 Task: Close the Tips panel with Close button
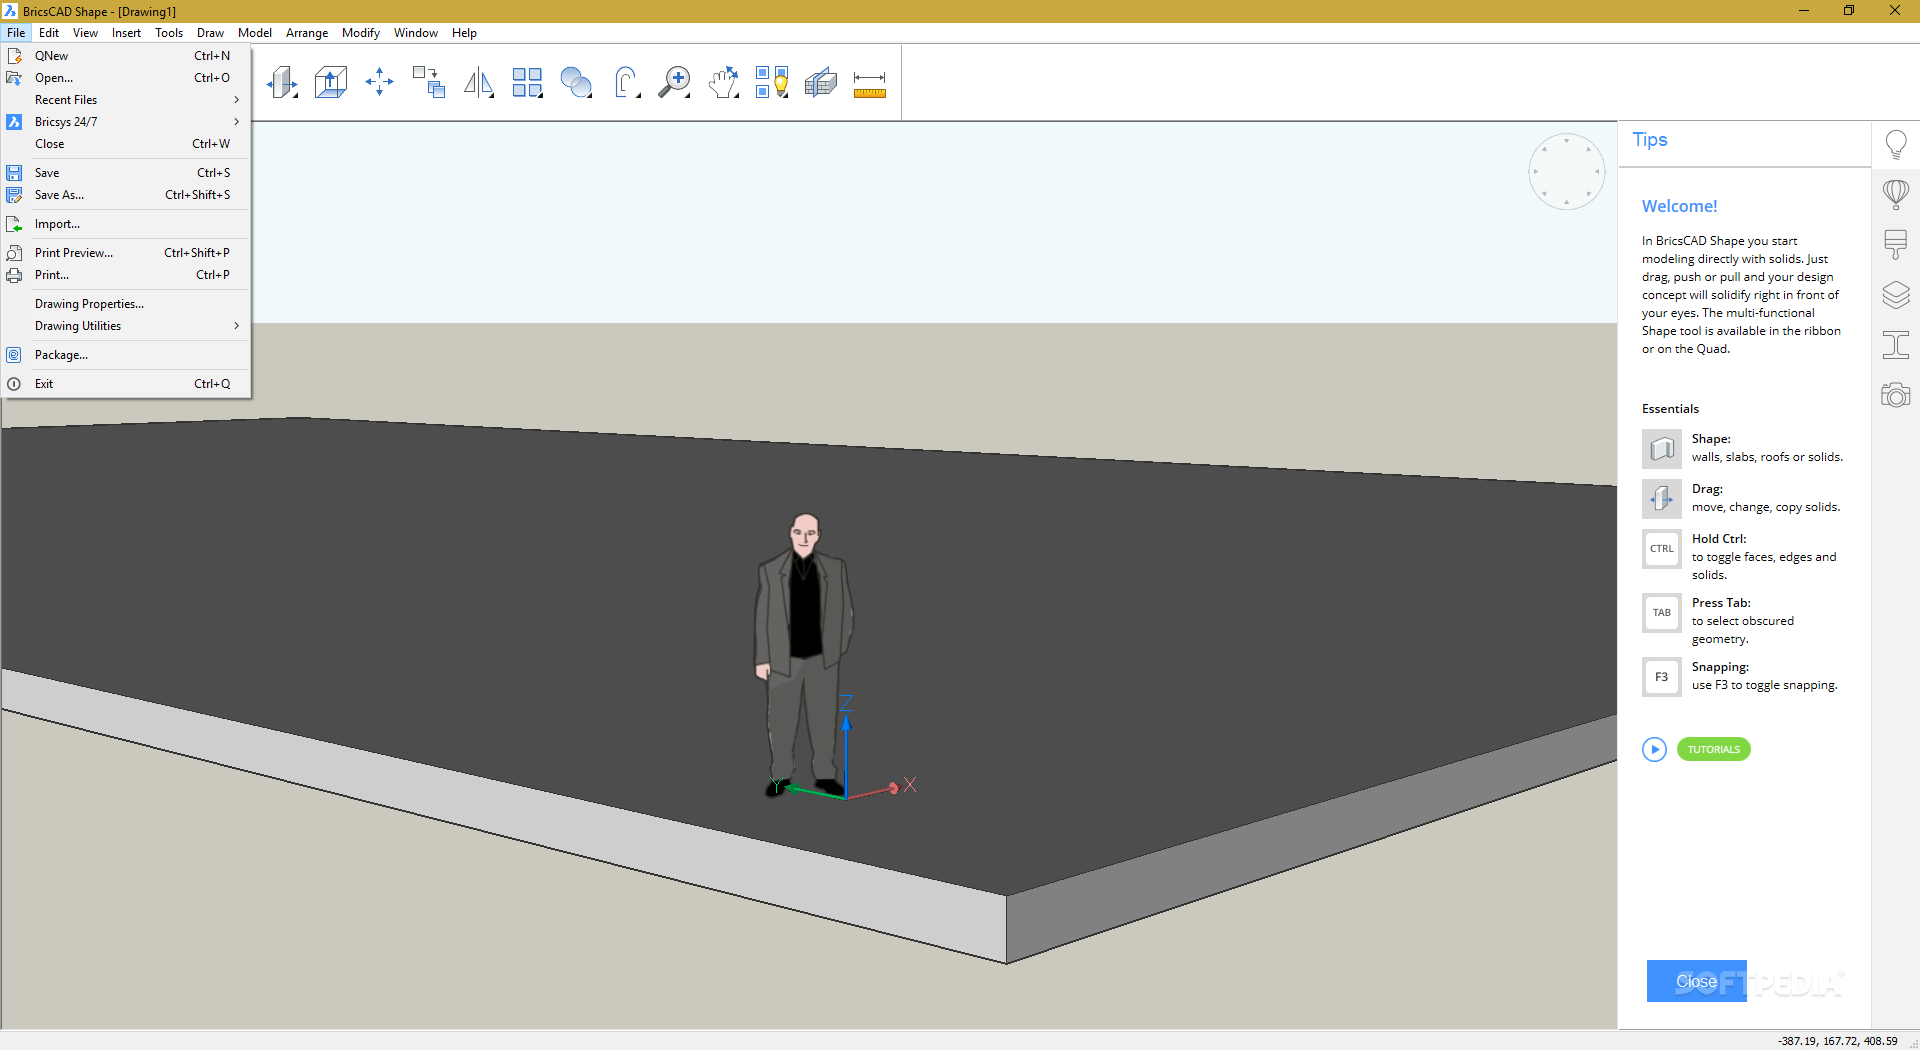click(1697, 981)
